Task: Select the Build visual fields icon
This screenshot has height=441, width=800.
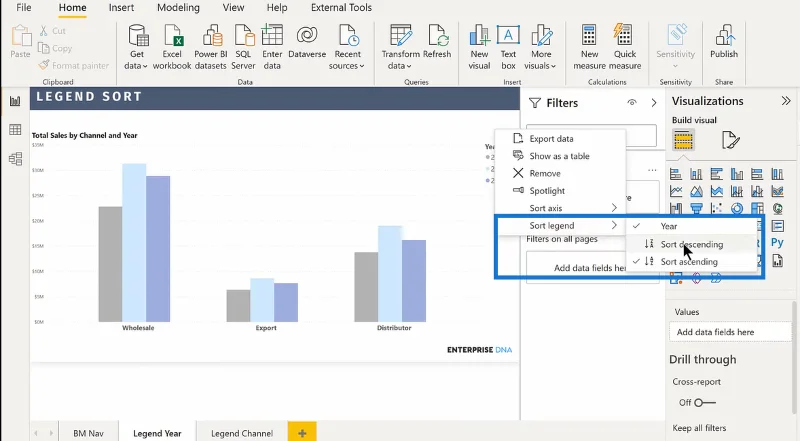Action: click(683, 140)
